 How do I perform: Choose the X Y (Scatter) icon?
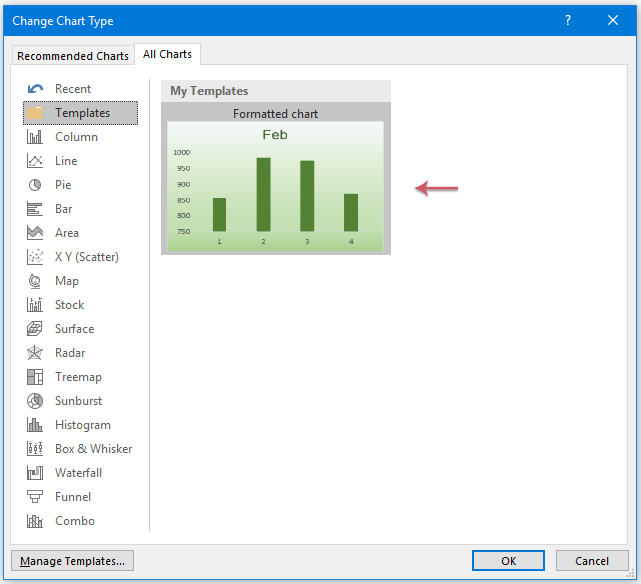(35, 257)
